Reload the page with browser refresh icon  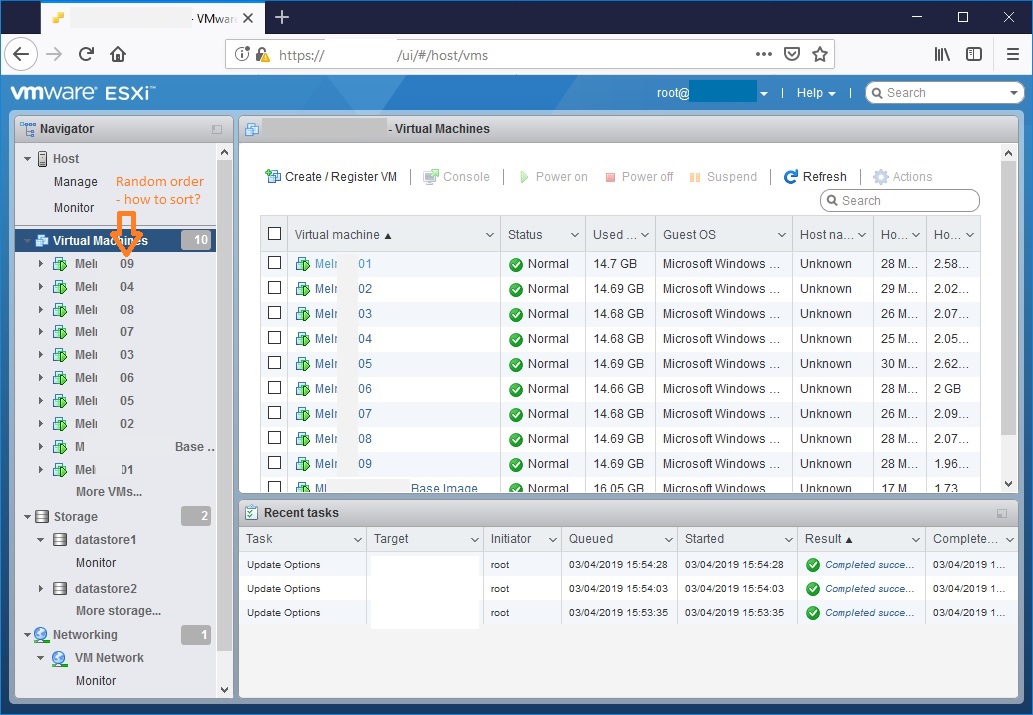tap(86, 54)
